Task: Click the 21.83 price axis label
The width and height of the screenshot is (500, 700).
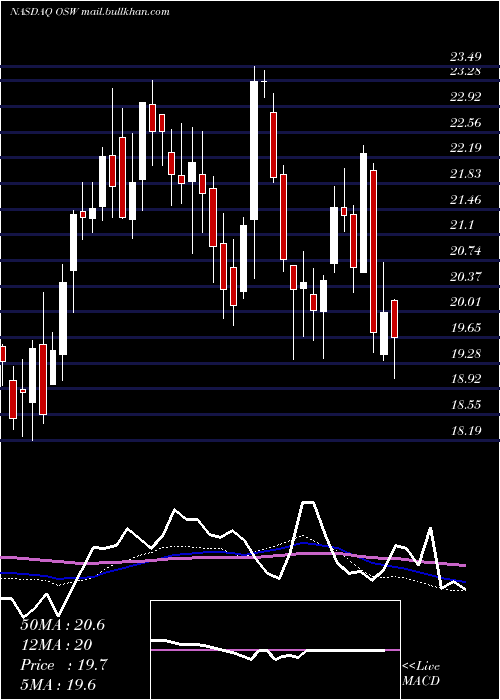Action: [466, 174]
